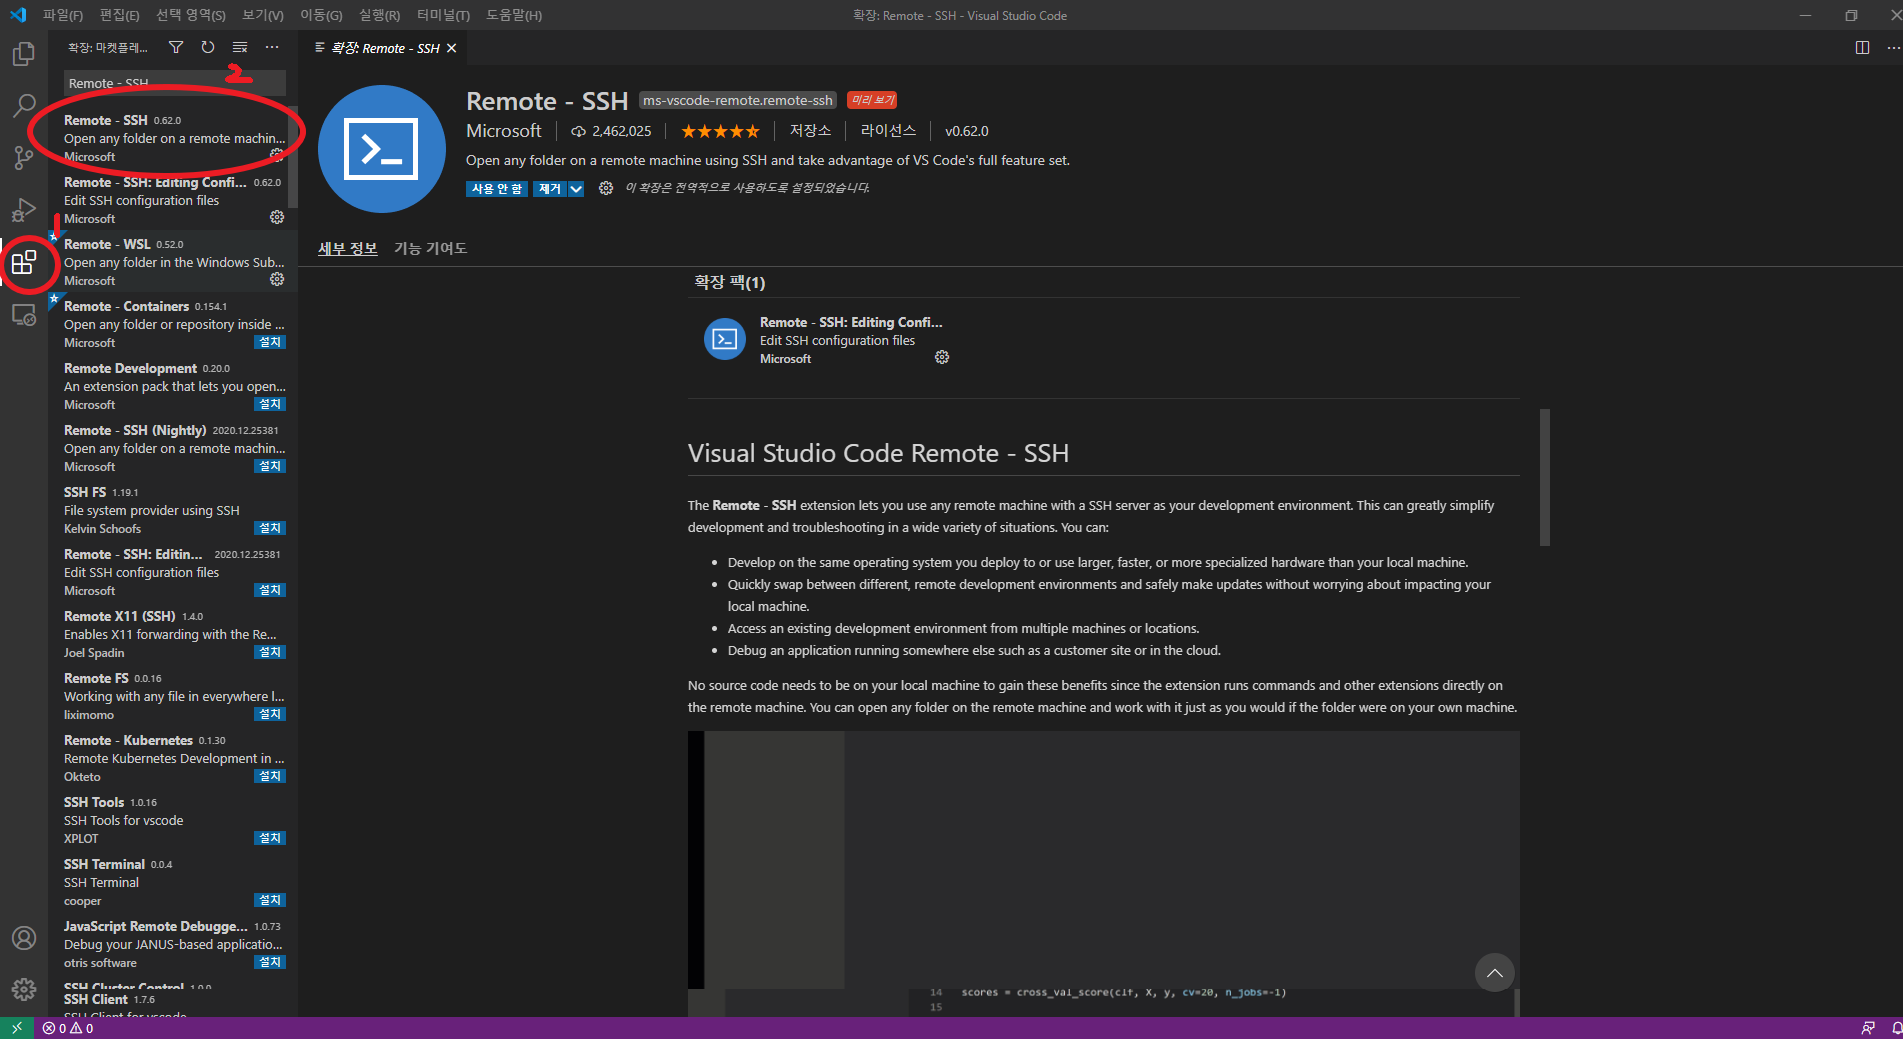
Task: Open gear for extension pack Editing Config item
Action: click(x=942, y=357)
